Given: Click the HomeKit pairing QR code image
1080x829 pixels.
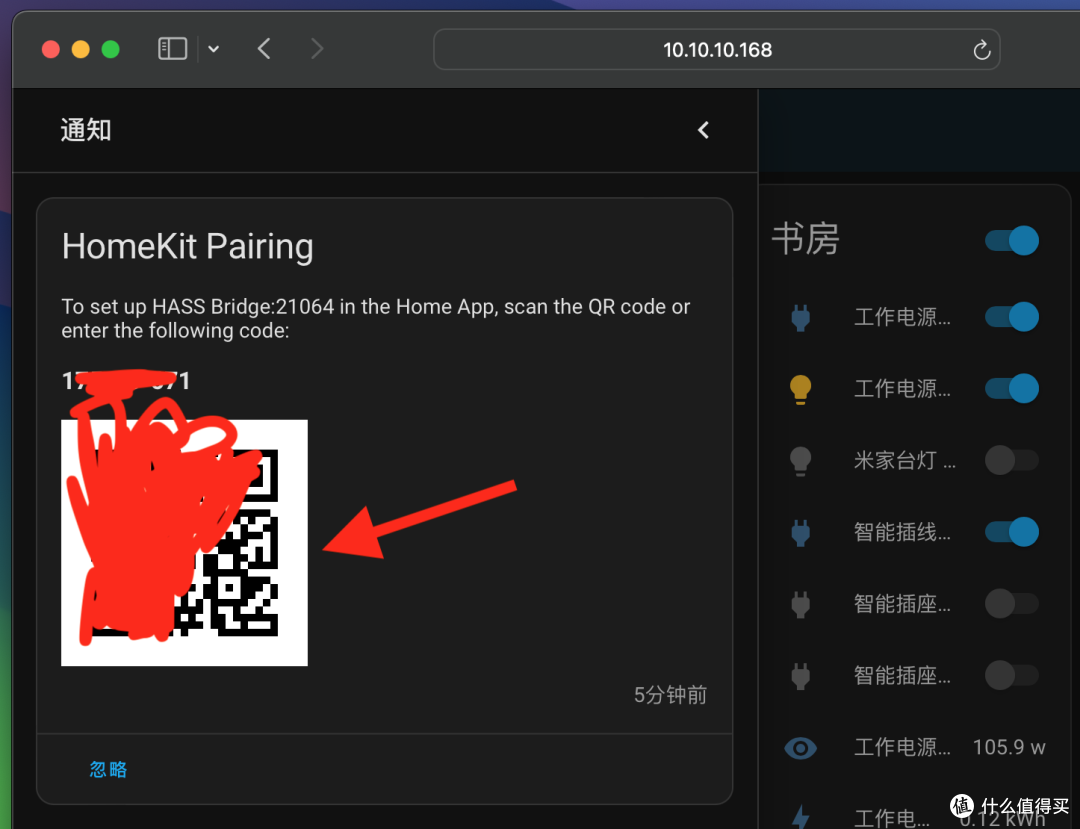Looking at the screenshot, I should click(185, 543).
